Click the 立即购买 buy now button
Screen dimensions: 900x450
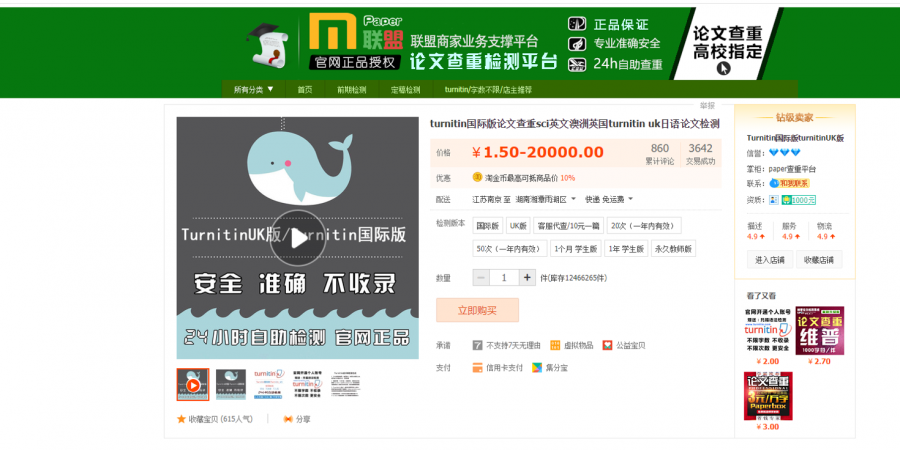pyautogui.click(x=477, y=310)
